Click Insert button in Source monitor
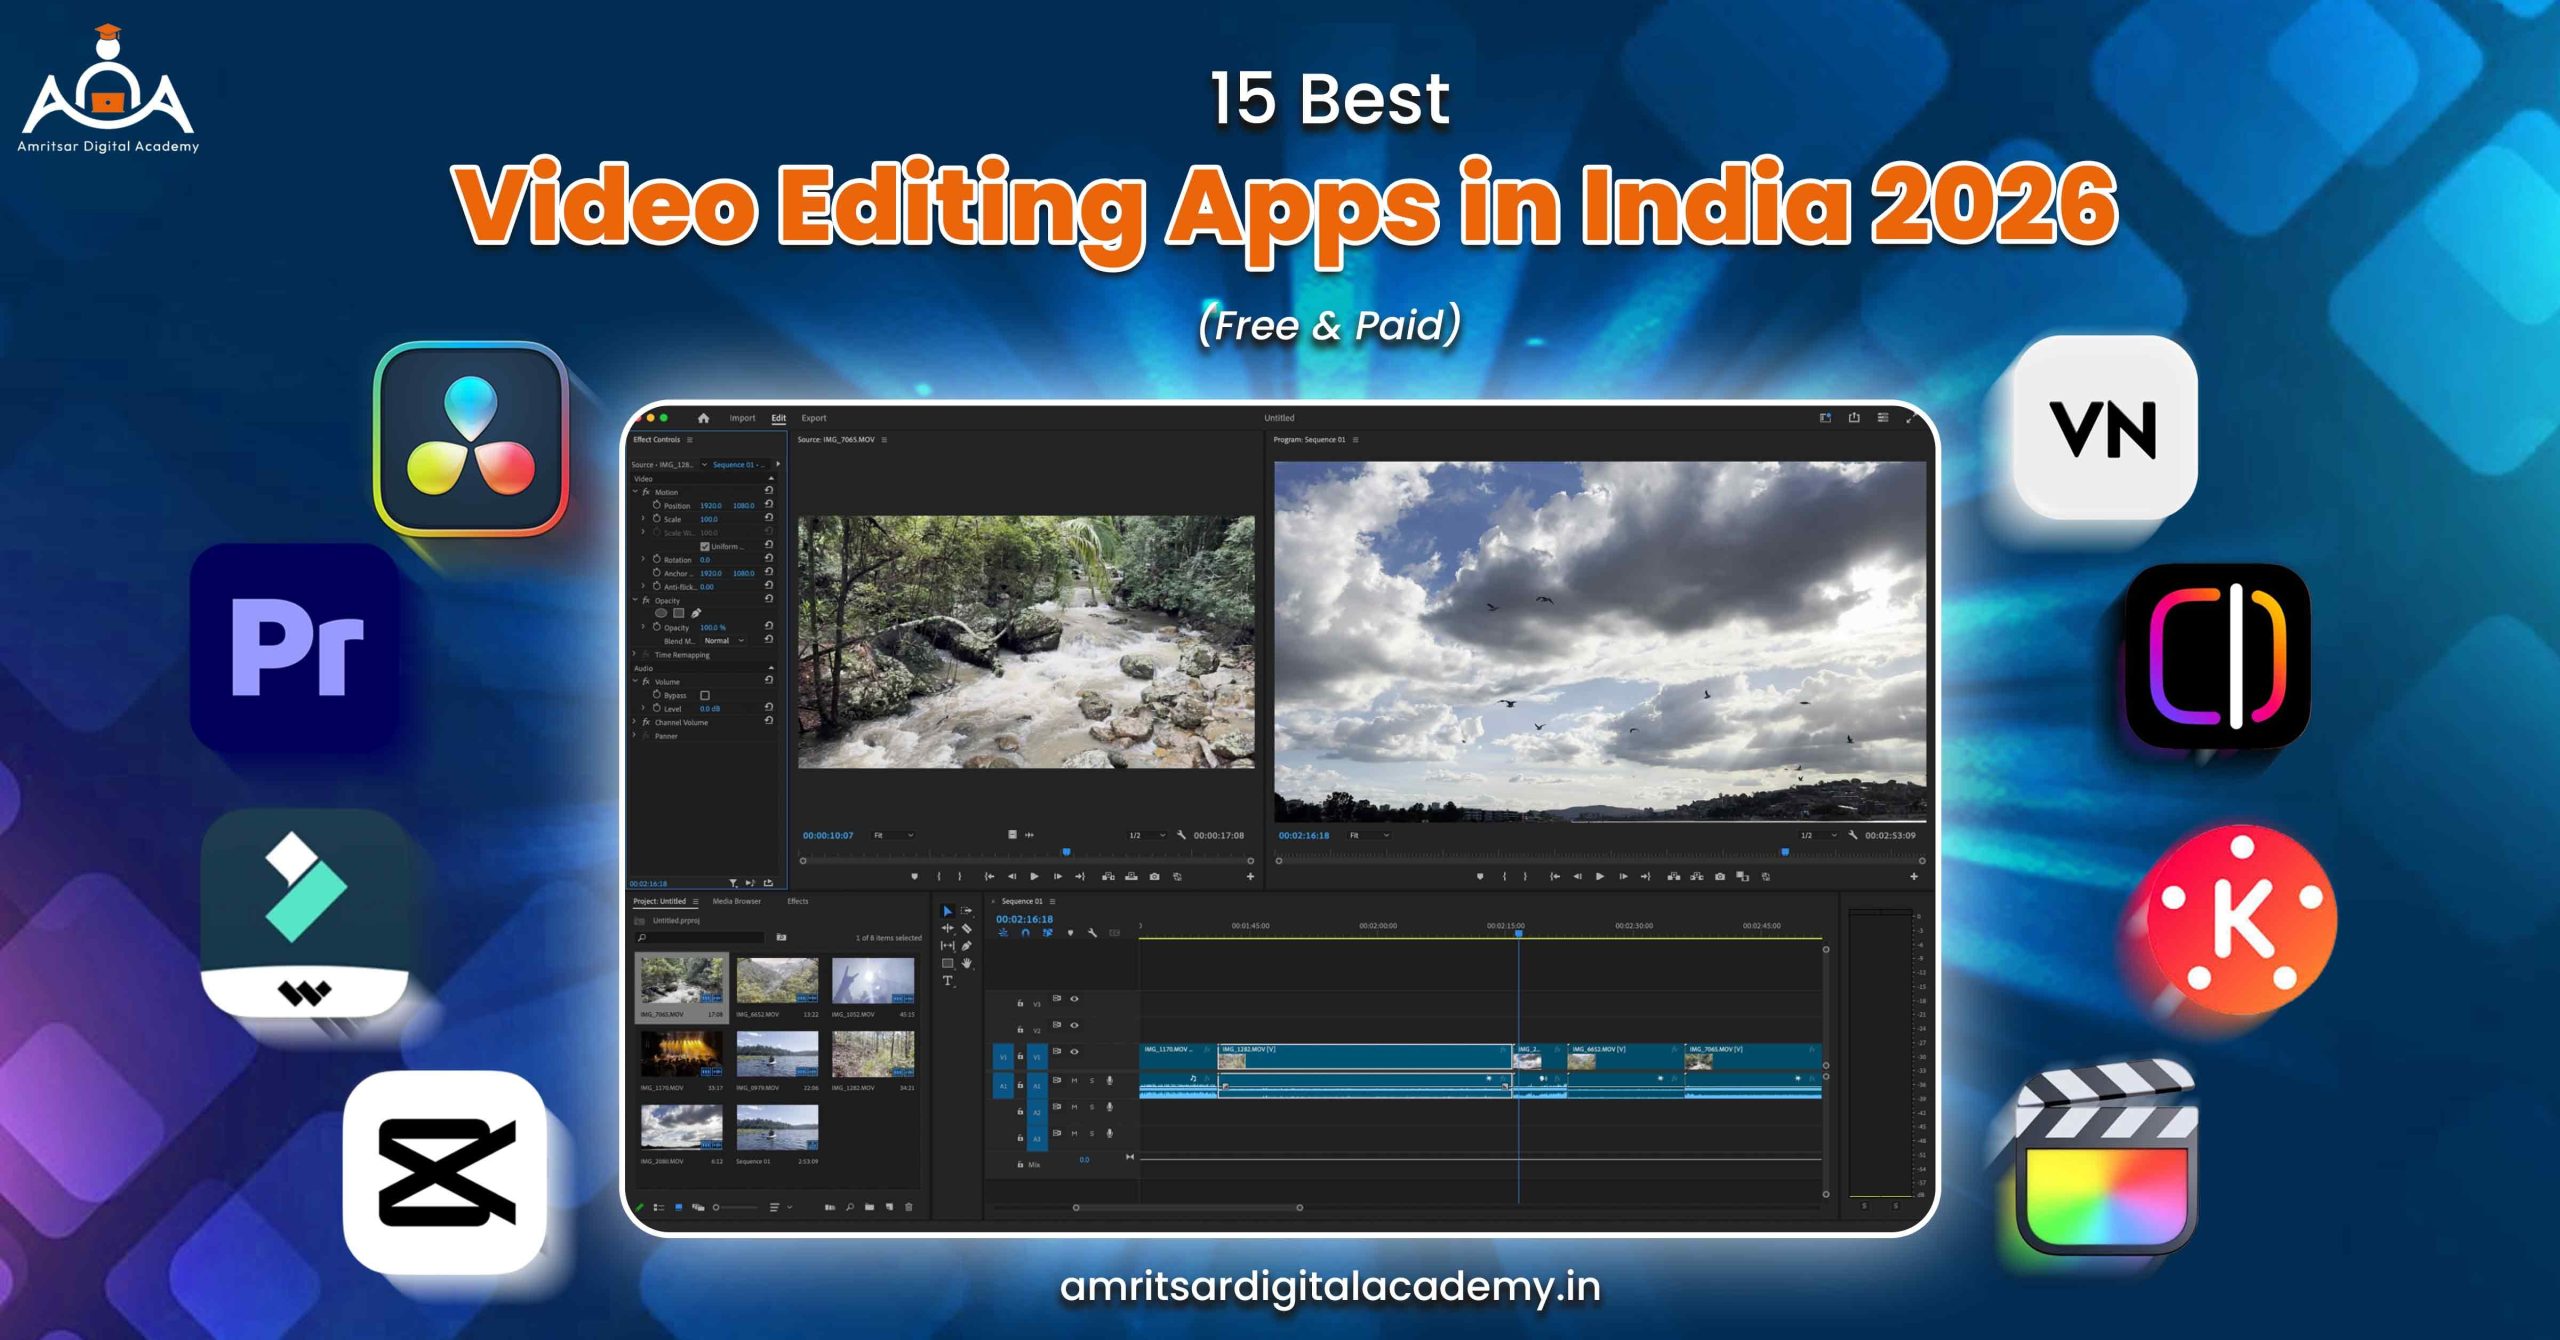The width and height of the screenshot is (2560, 1340). (1108, 876)
